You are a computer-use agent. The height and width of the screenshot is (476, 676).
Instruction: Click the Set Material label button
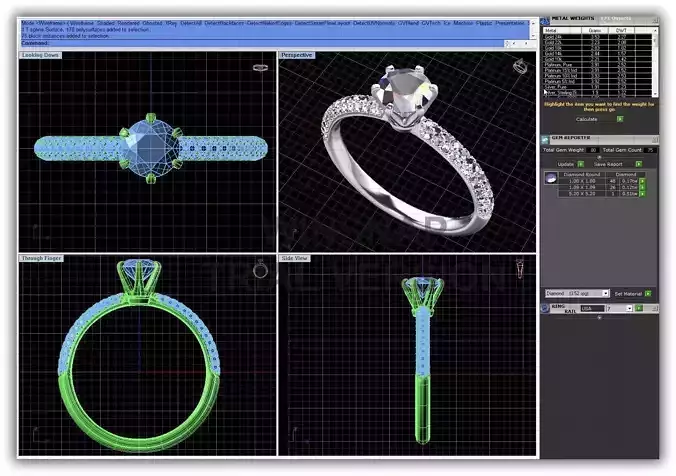click(628, 294)
